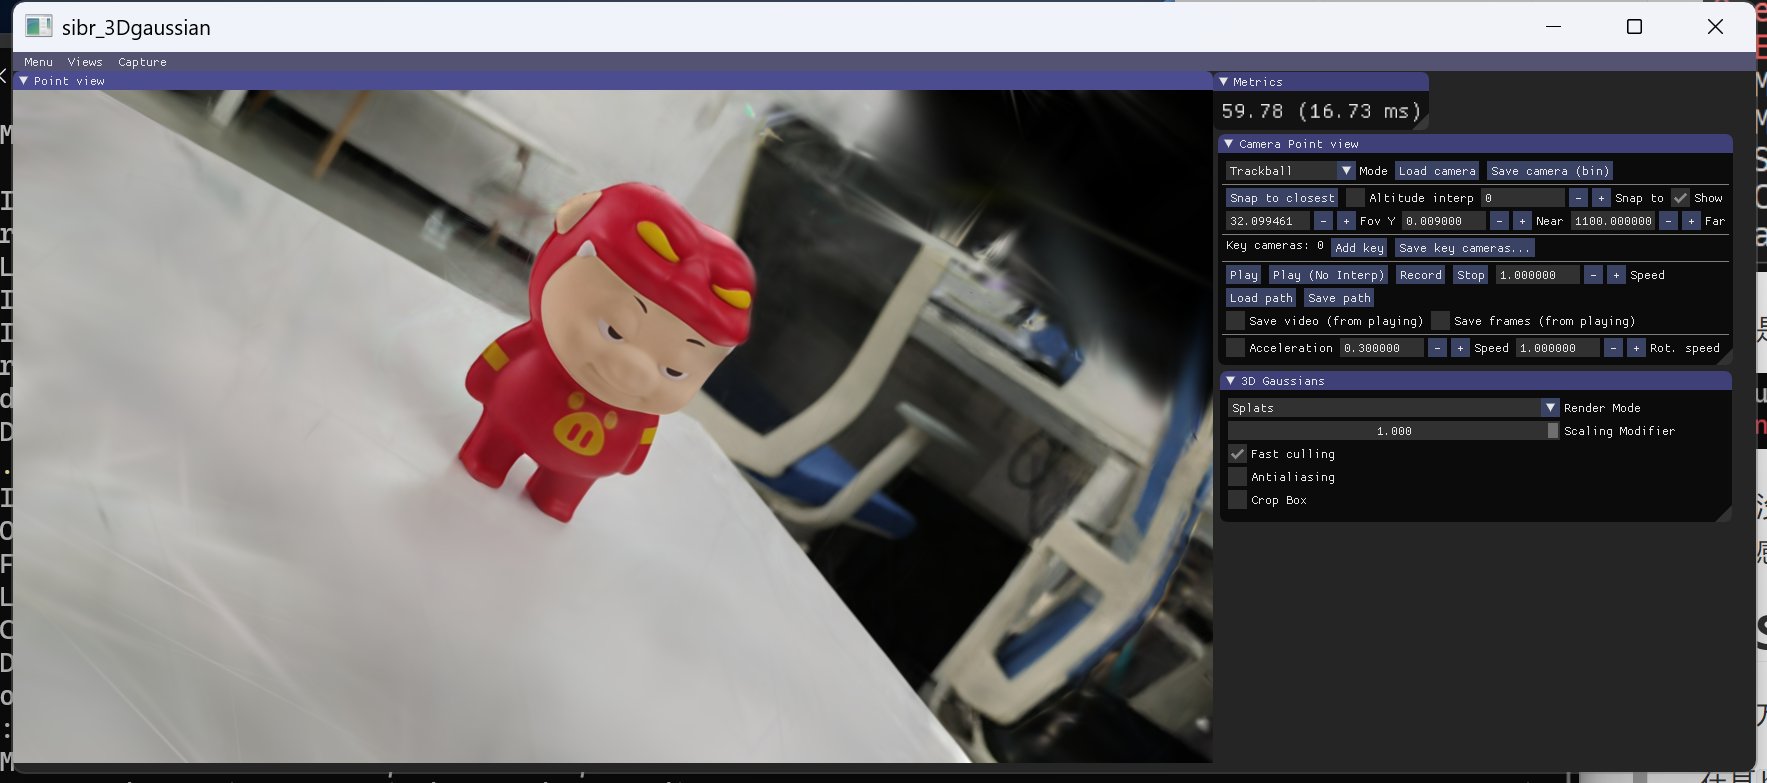This screenshot has width=1767, height=783.
Task: Collapse the Point view panel
Action: (x=23, y=81)
